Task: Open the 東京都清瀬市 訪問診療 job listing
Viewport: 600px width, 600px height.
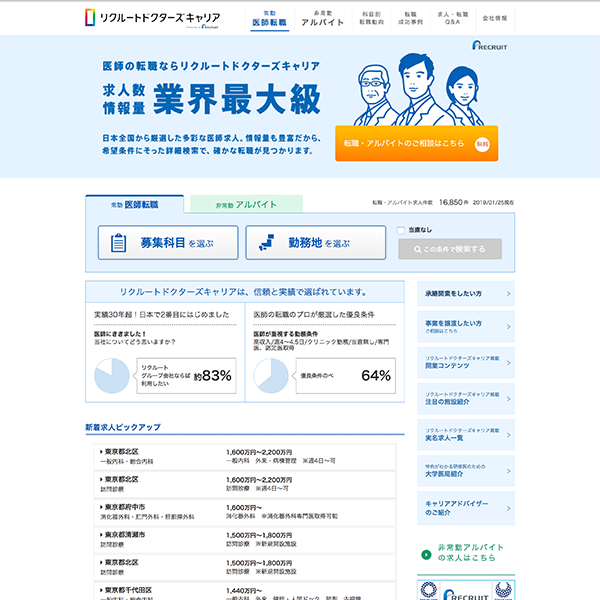Action: point(245,540)
